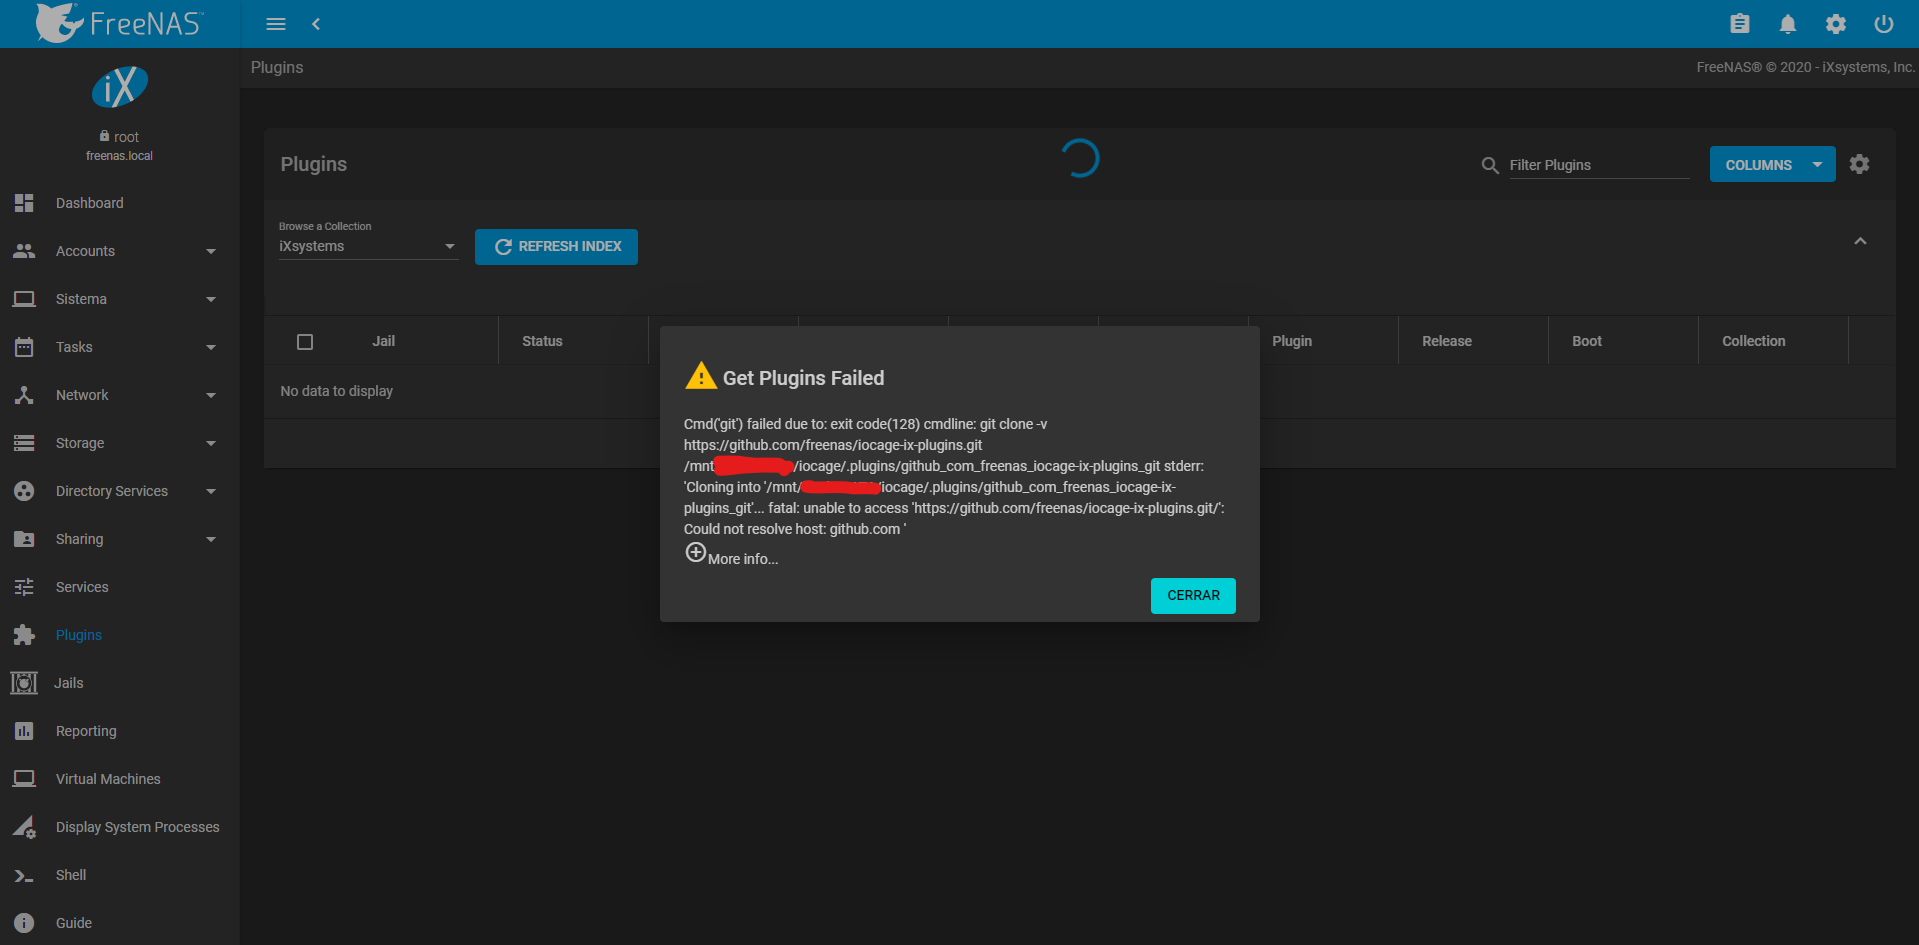Click the Services sliders icon
Screen dimensions: 1919x945
click(24, 587)
